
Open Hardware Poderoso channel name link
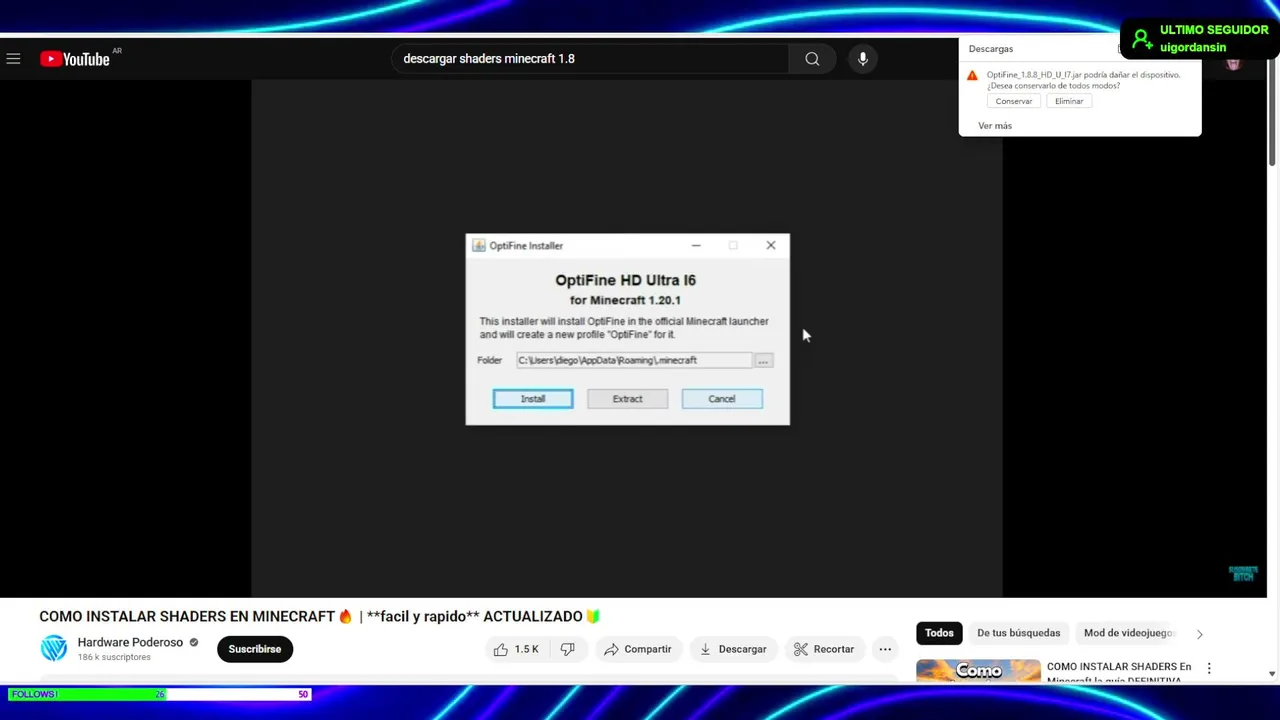click(x=131, y=642)
